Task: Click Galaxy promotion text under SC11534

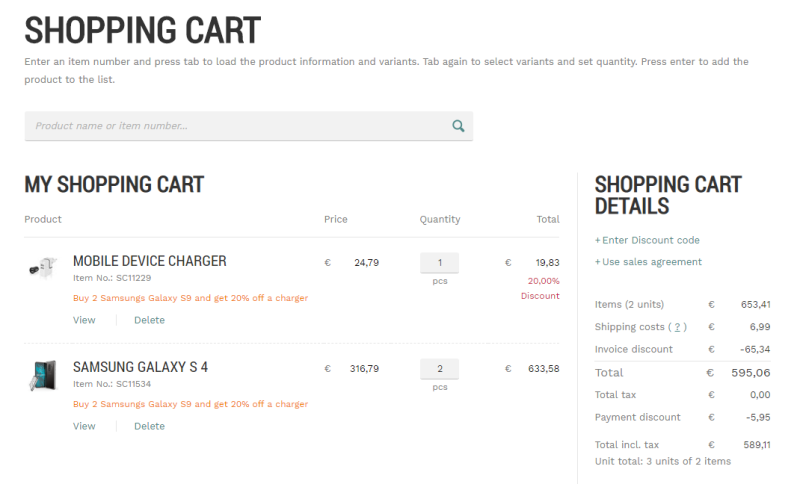Action: pyautogui.click(x=190, y=404)
